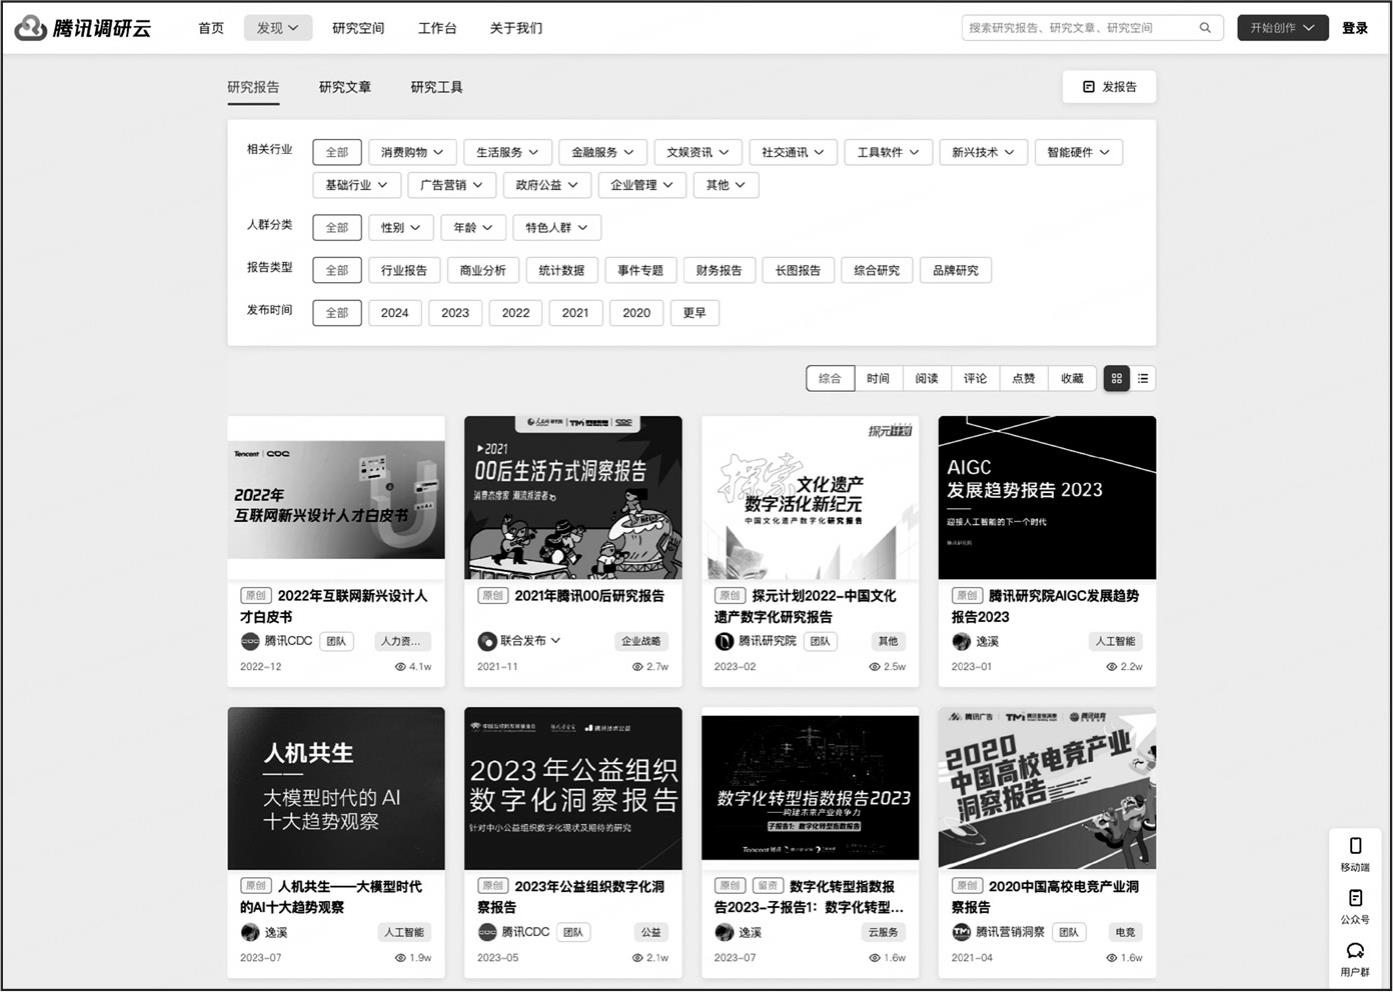This screenshot has width=1393, height=992.
Task: Click 腾讯研究院 avatar icon on 探元计划 card
Action: click(724, 641)
